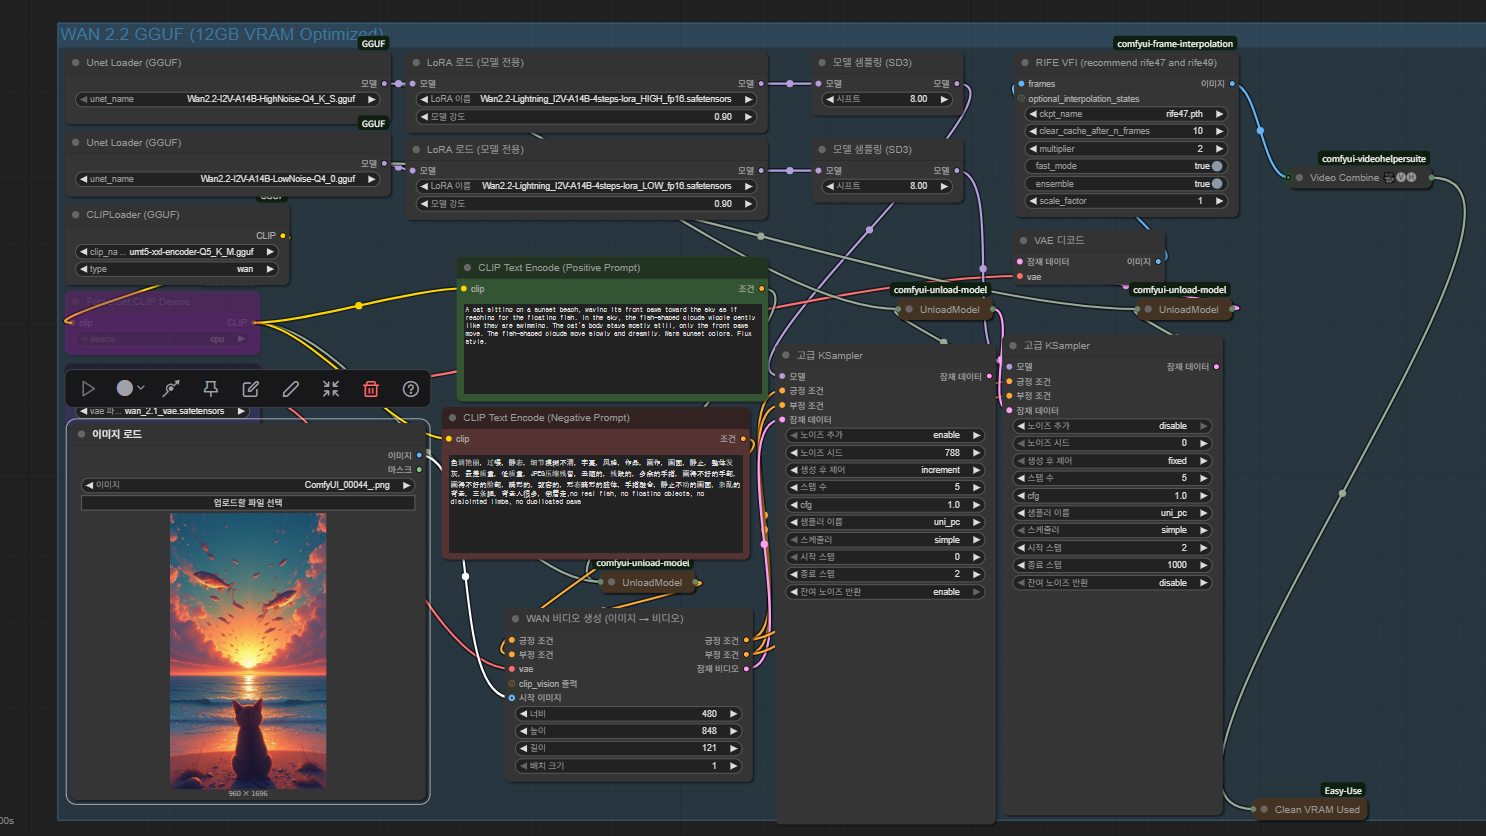Image resolution: width=1486 pixels, height=836 pixels.
Task: Increase 길이 121 with right arrow
Action: 733,748
